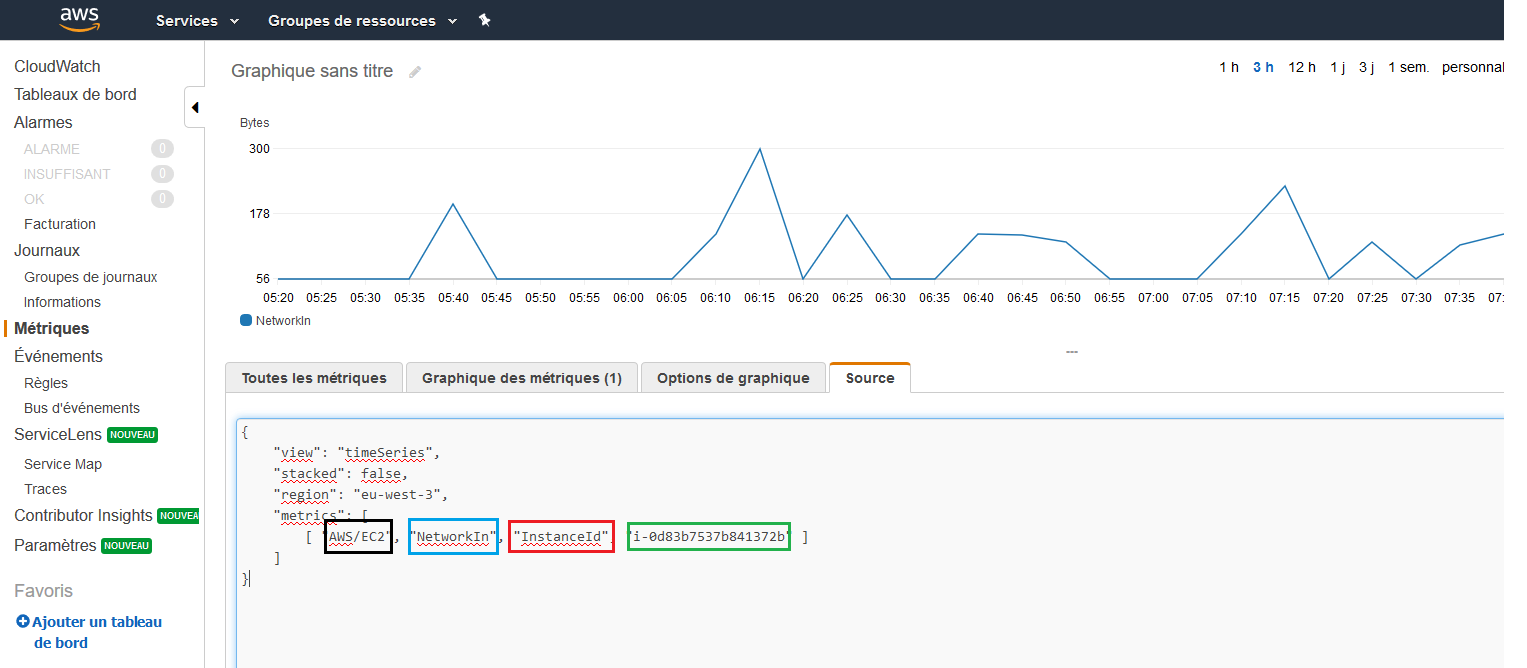Open Traces under ServiceLens

45,489
